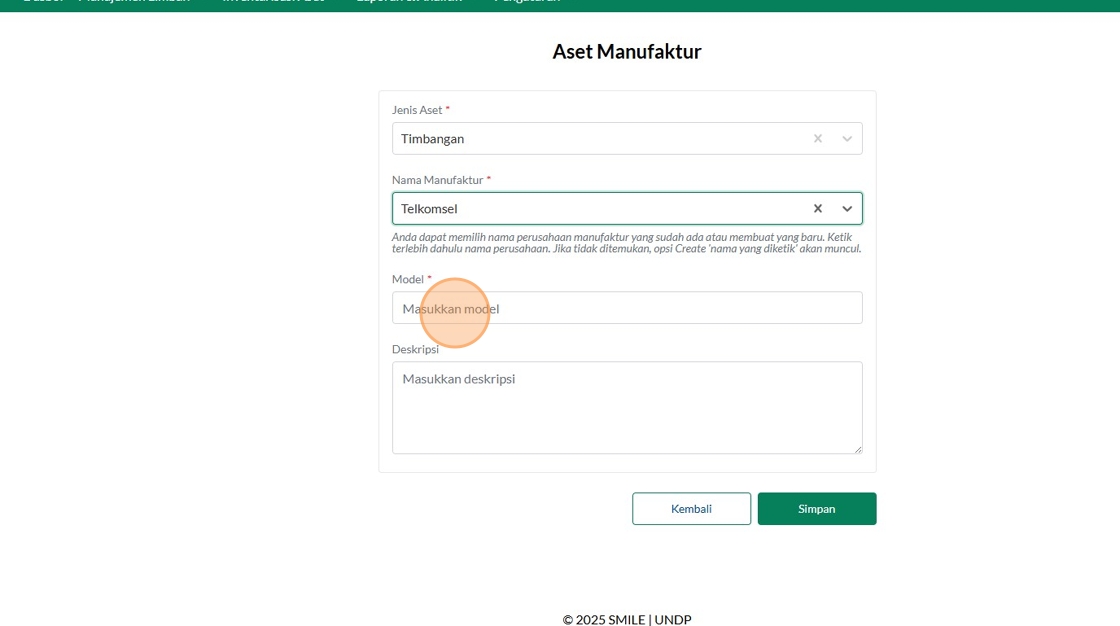Focus the Deskripsi text area

627,407
